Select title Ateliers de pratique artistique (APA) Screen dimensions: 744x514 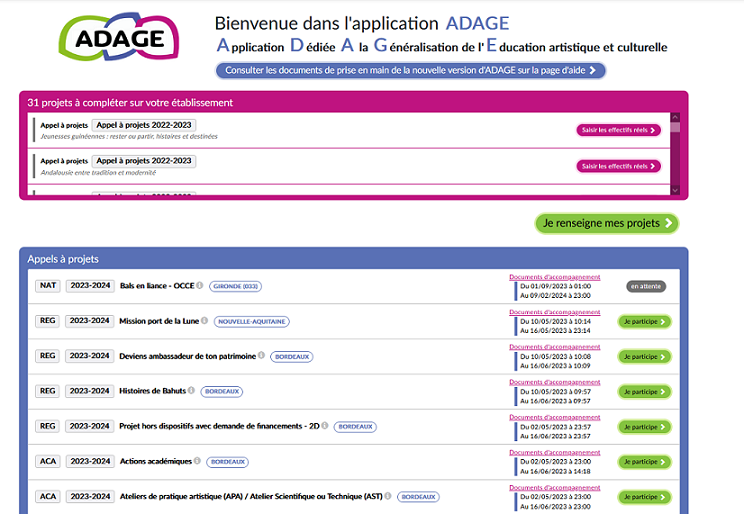pyautogui.click(x=251, y=496)
